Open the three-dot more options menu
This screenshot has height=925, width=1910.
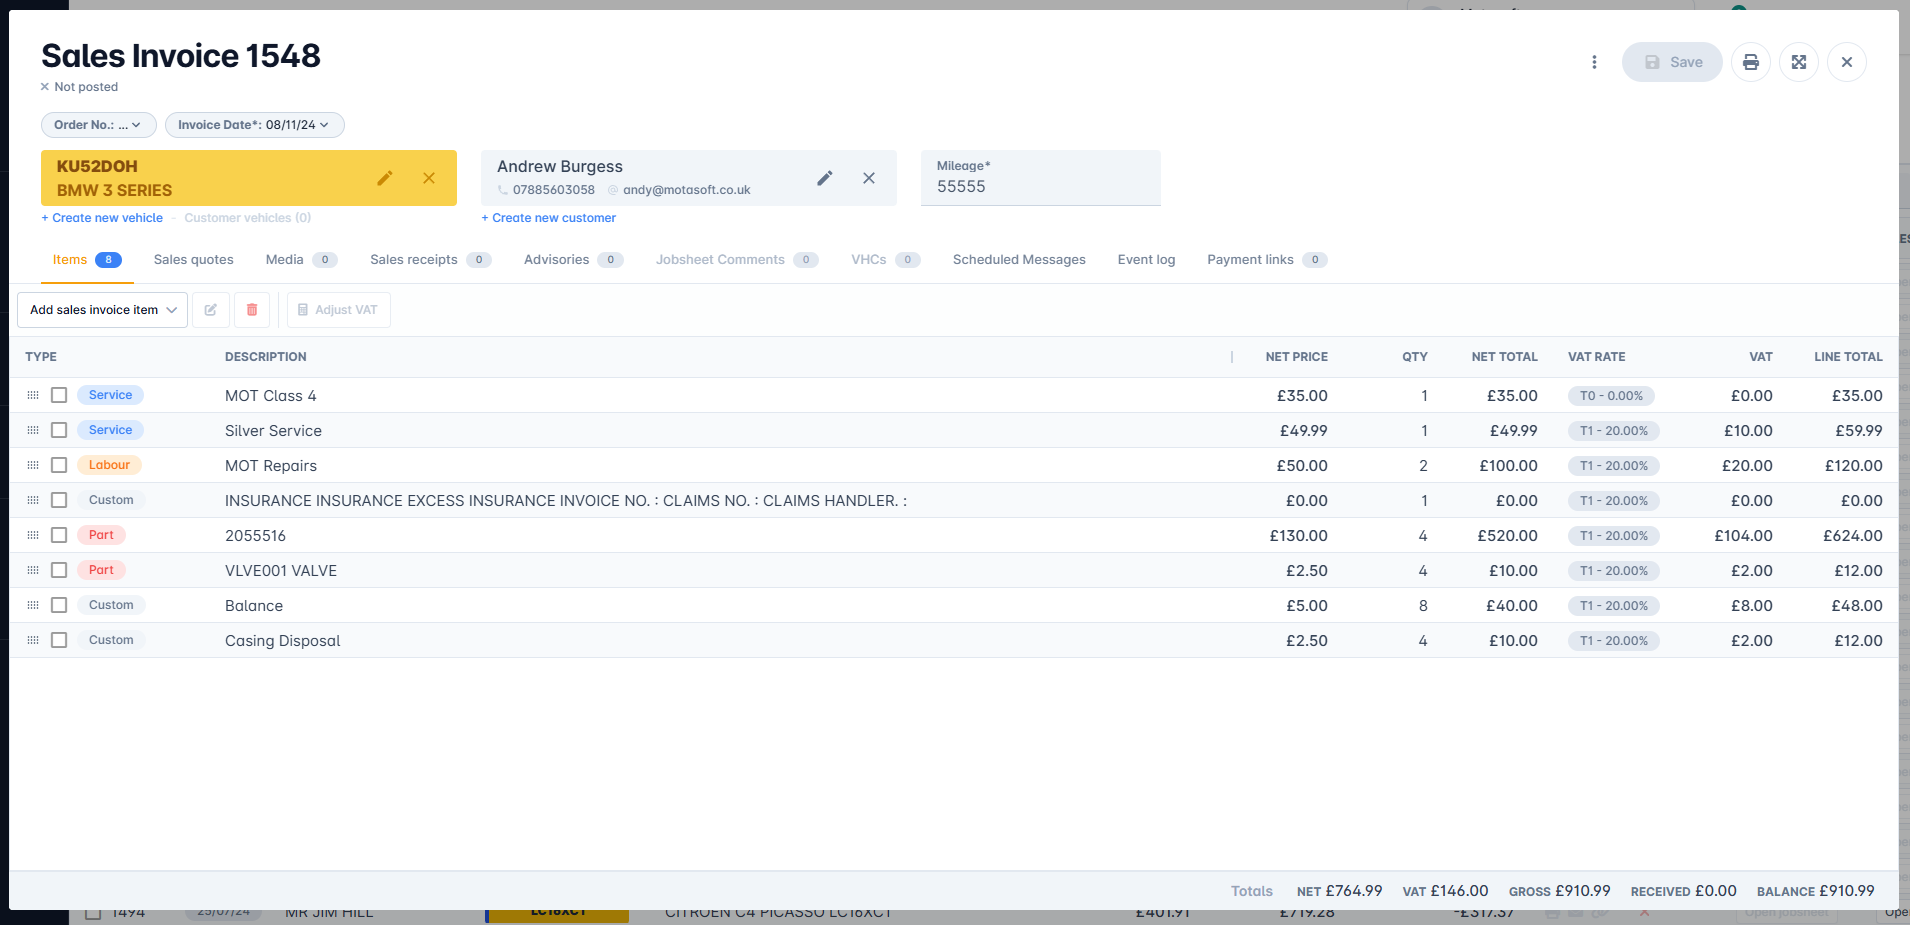point(1594,62)
